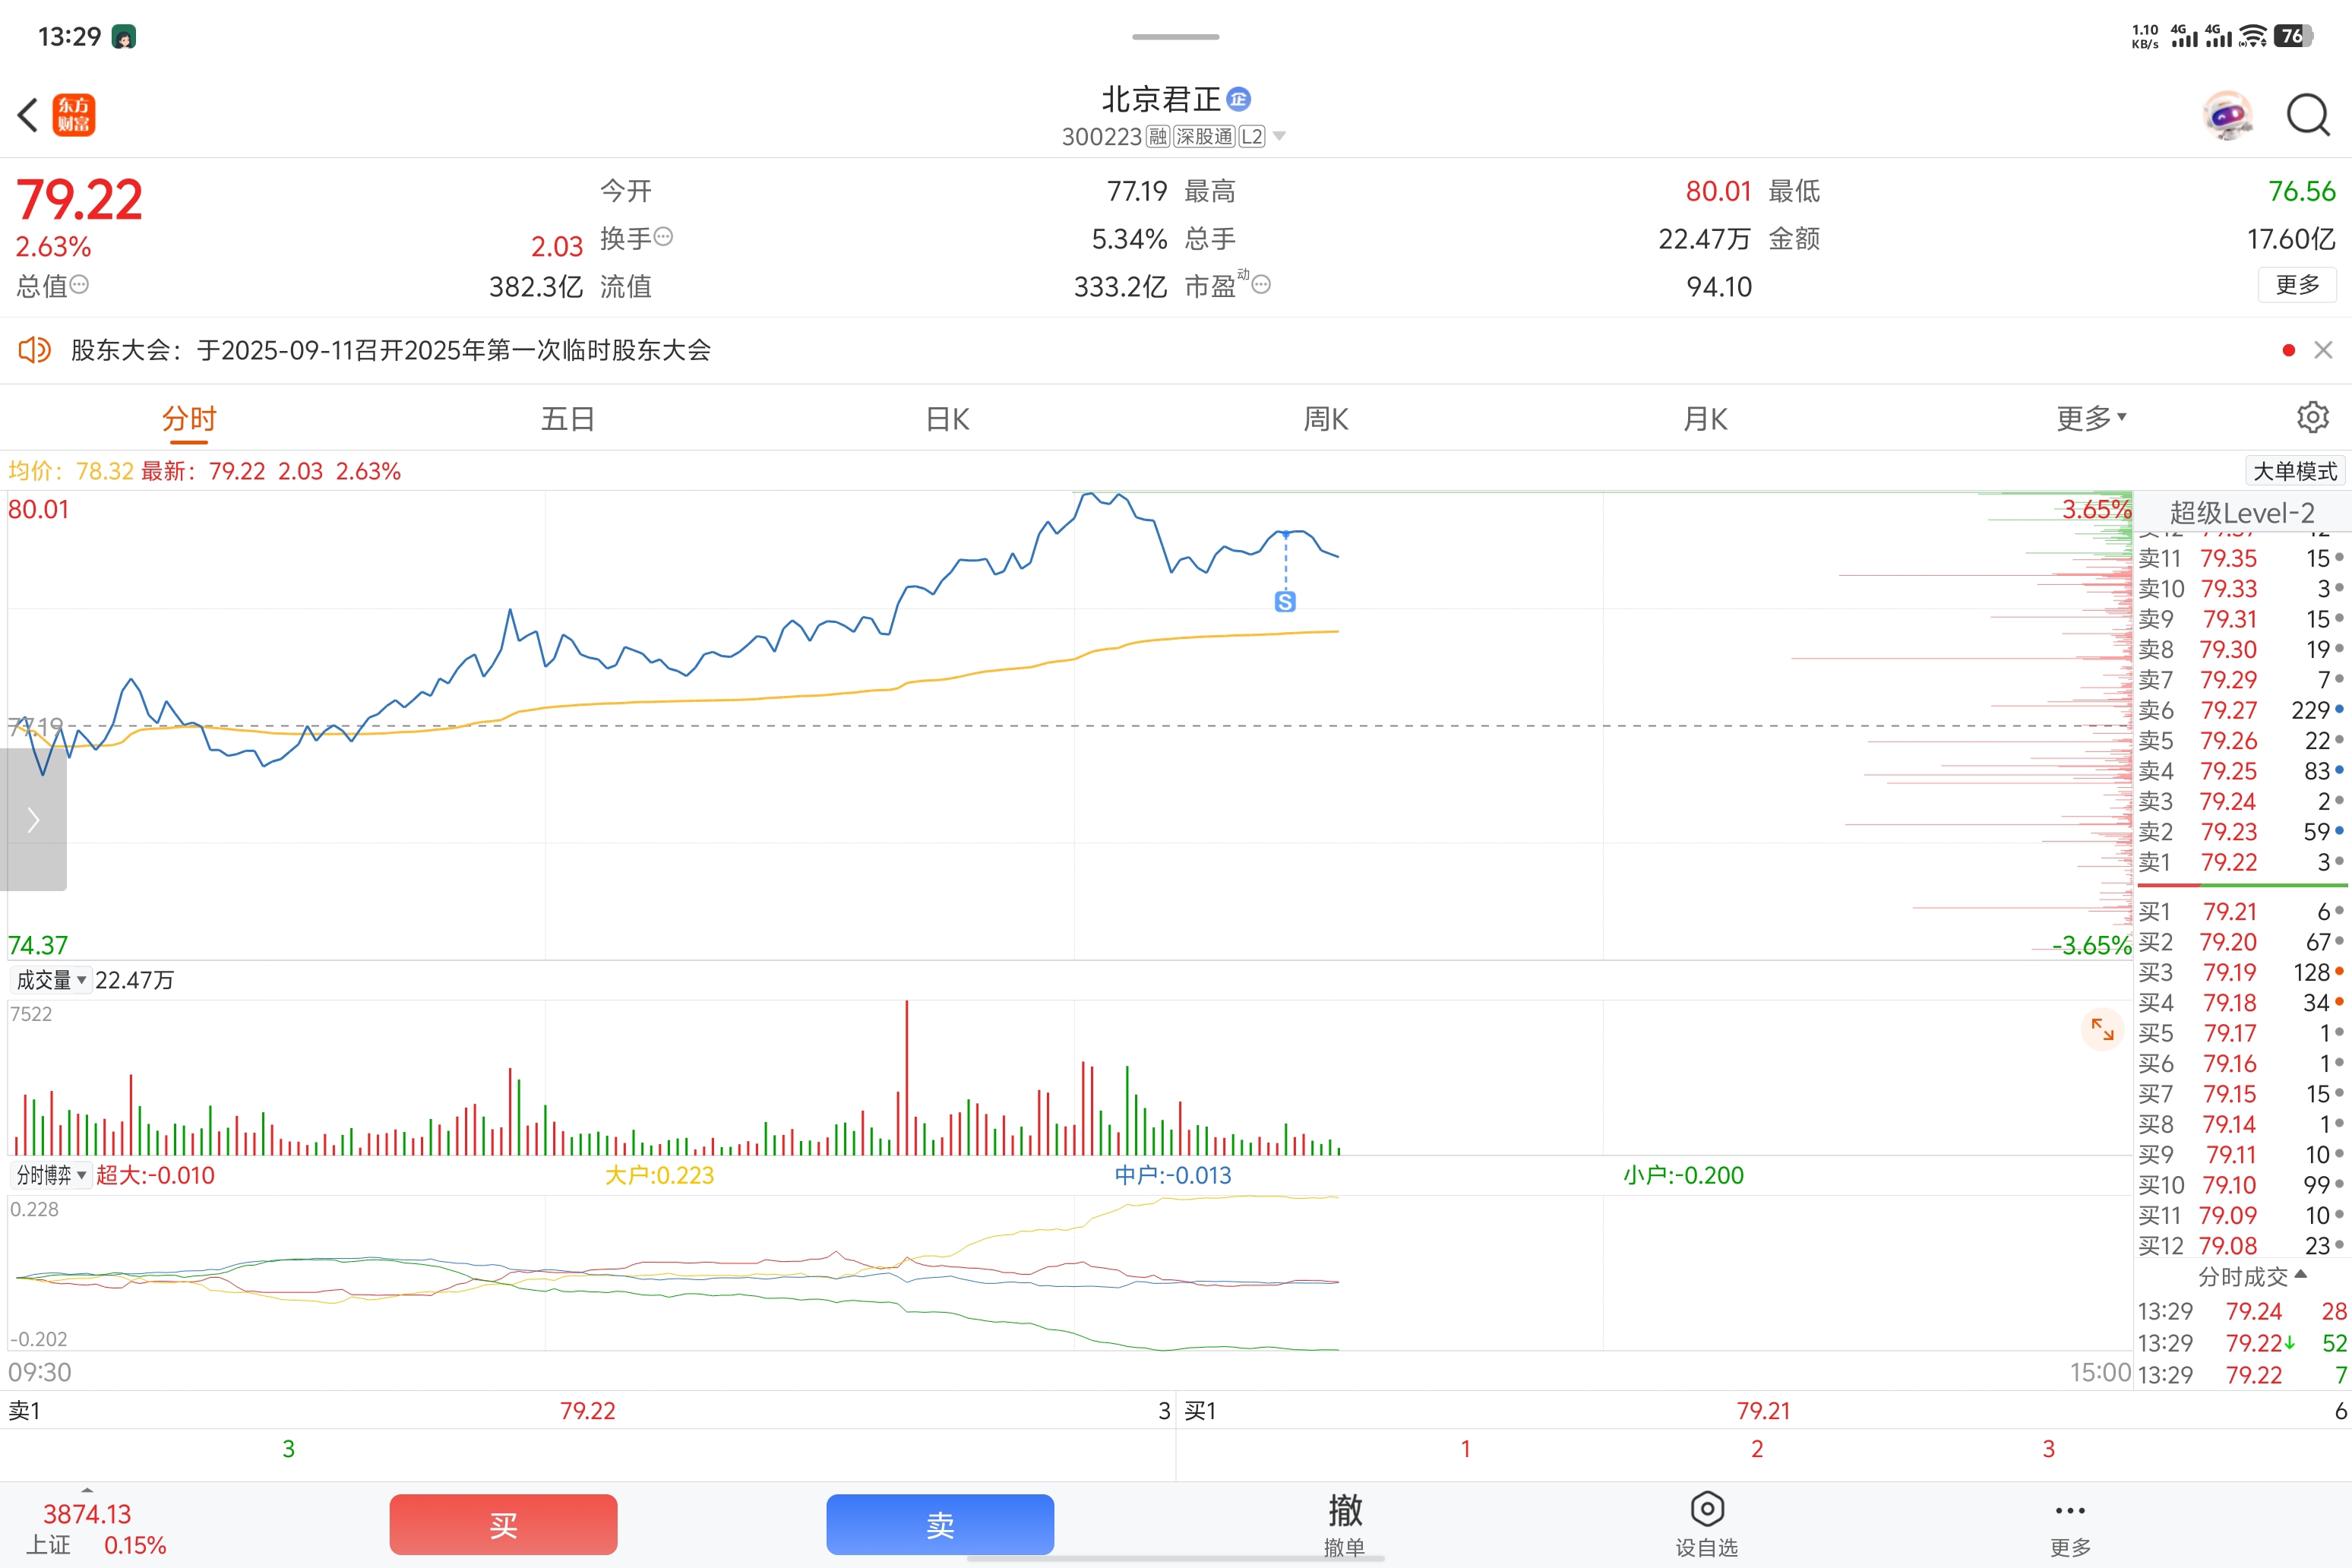The height and width of the screenshot is (1568, 2352).
Task: Tap the 融 tag next to 300223
Action: (1157, 136)
